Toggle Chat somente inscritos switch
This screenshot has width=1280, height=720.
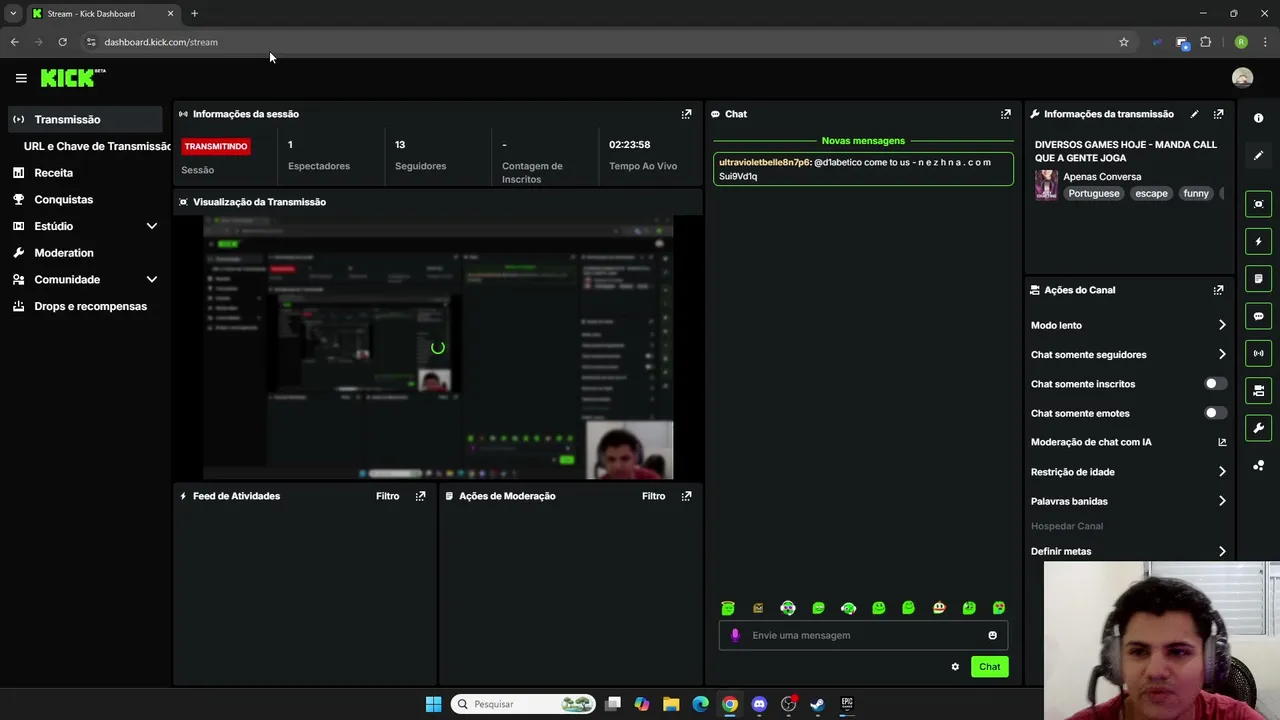(x=1215, y=384)
